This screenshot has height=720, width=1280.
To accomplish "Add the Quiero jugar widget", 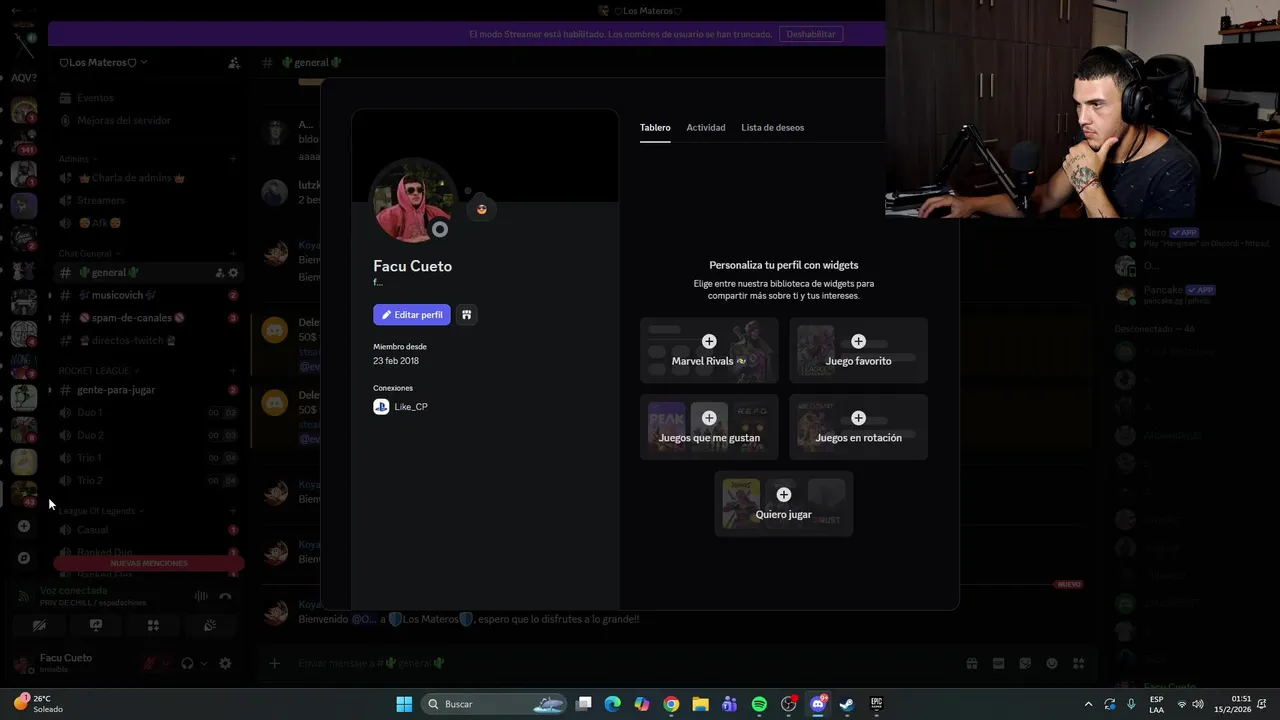I will tap(784, 504).
